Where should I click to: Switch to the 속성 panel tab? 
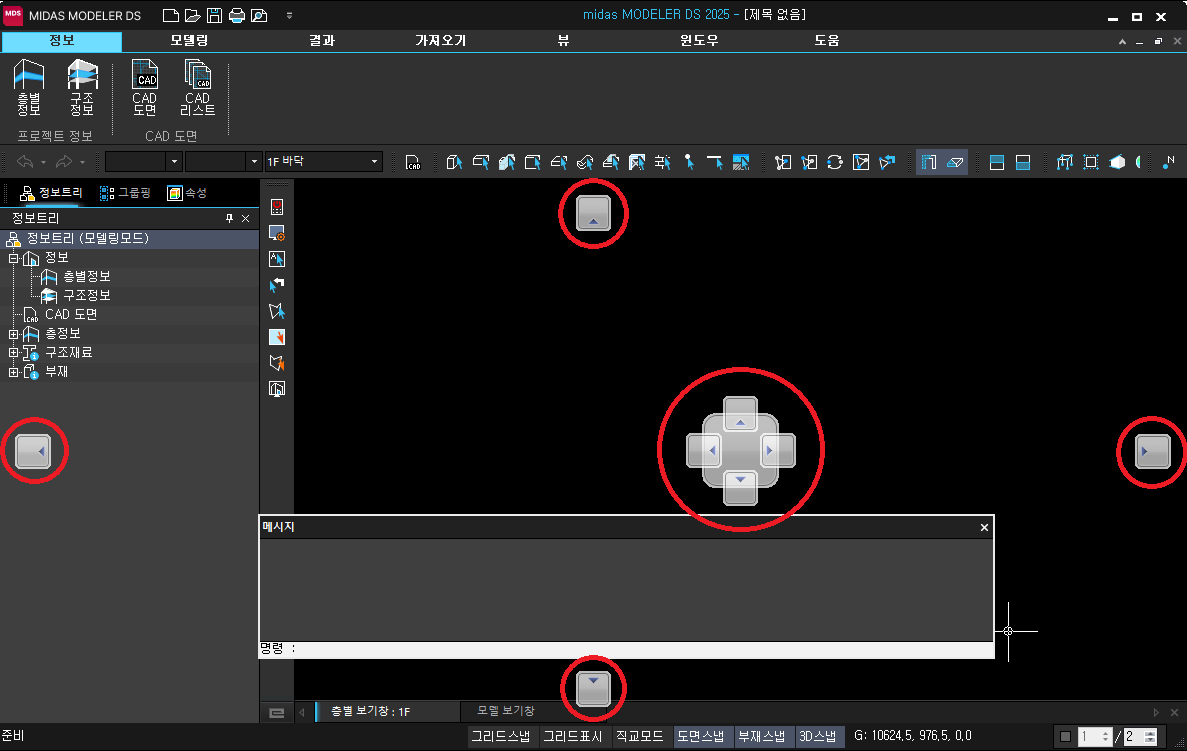[187, 193]
